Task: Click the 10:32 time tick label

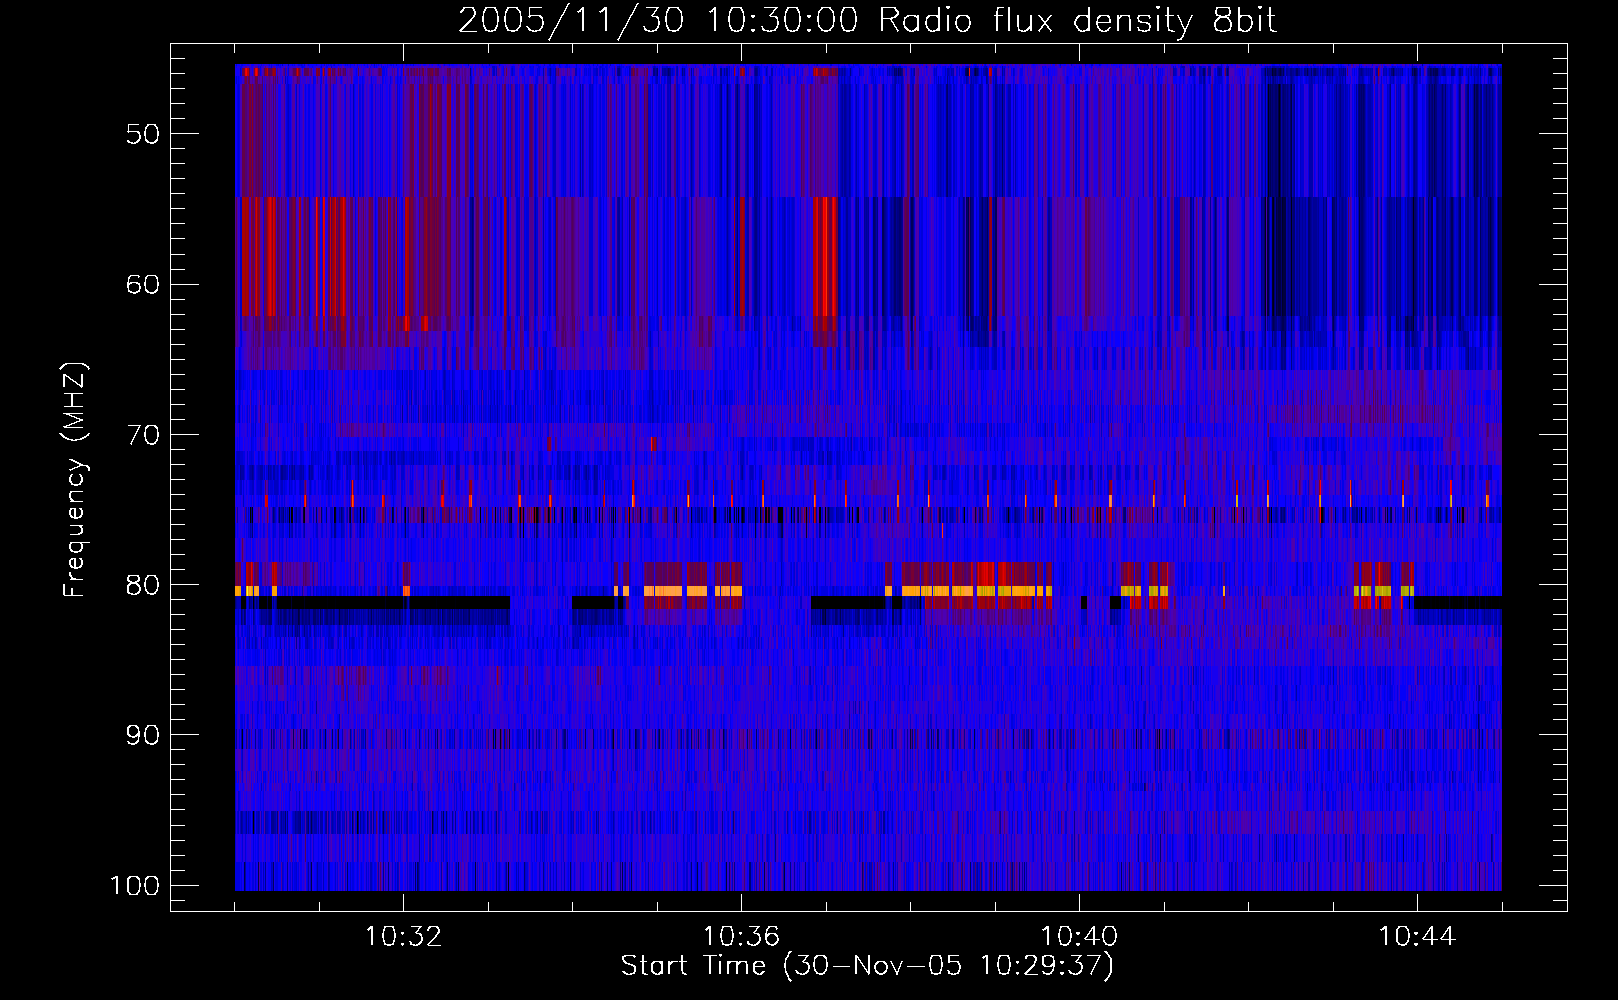Action: [x=403, y=937]
